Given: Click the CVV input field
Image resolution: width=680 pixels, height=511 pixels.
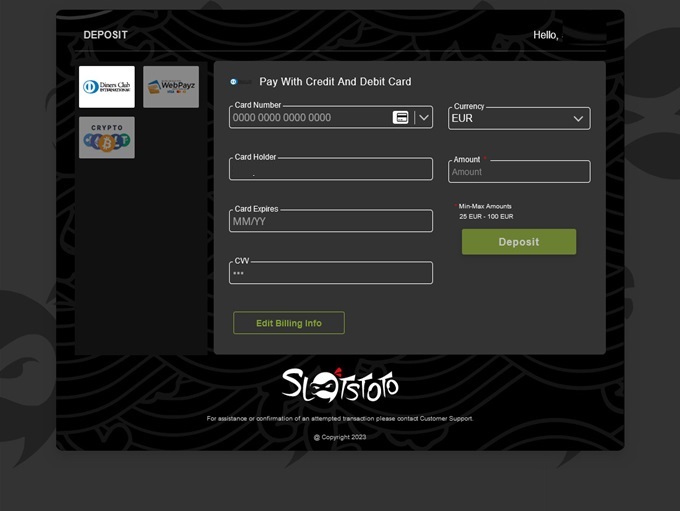Looking at the screenshot, I should (330, 273).
